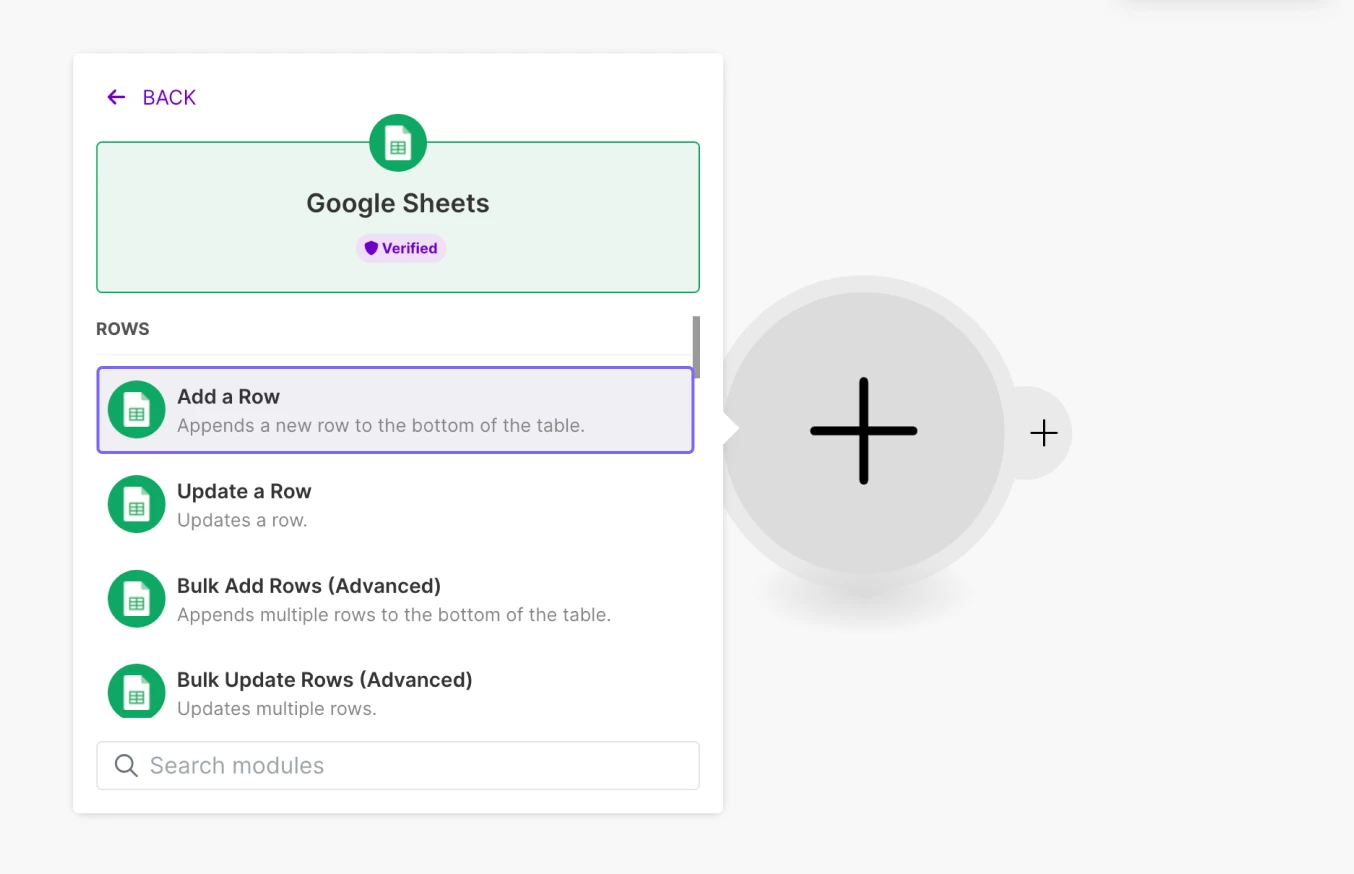This screenshot has height=874, width=1354.
Task: Click the back arrow icon
Action: click(116, 97)
